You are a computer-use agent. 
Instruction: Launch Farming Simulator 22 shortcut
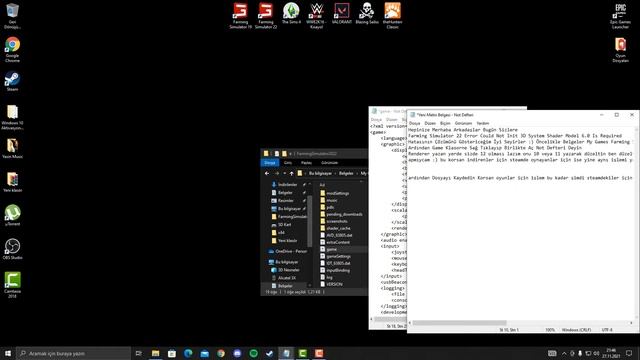(266, 16)
